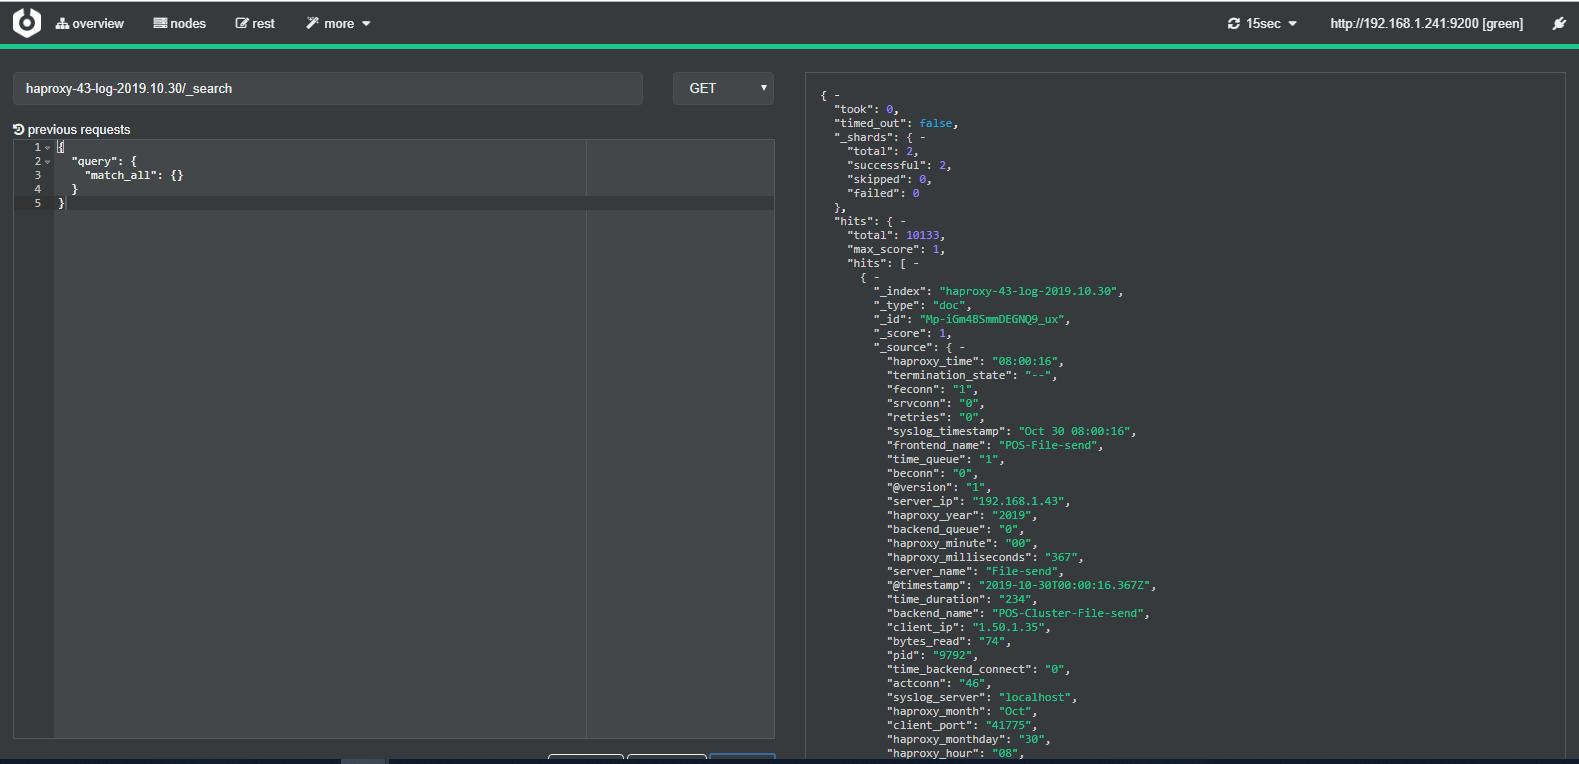
Task: Click the shards successful value 2
Action: click(x=942, y=166)
